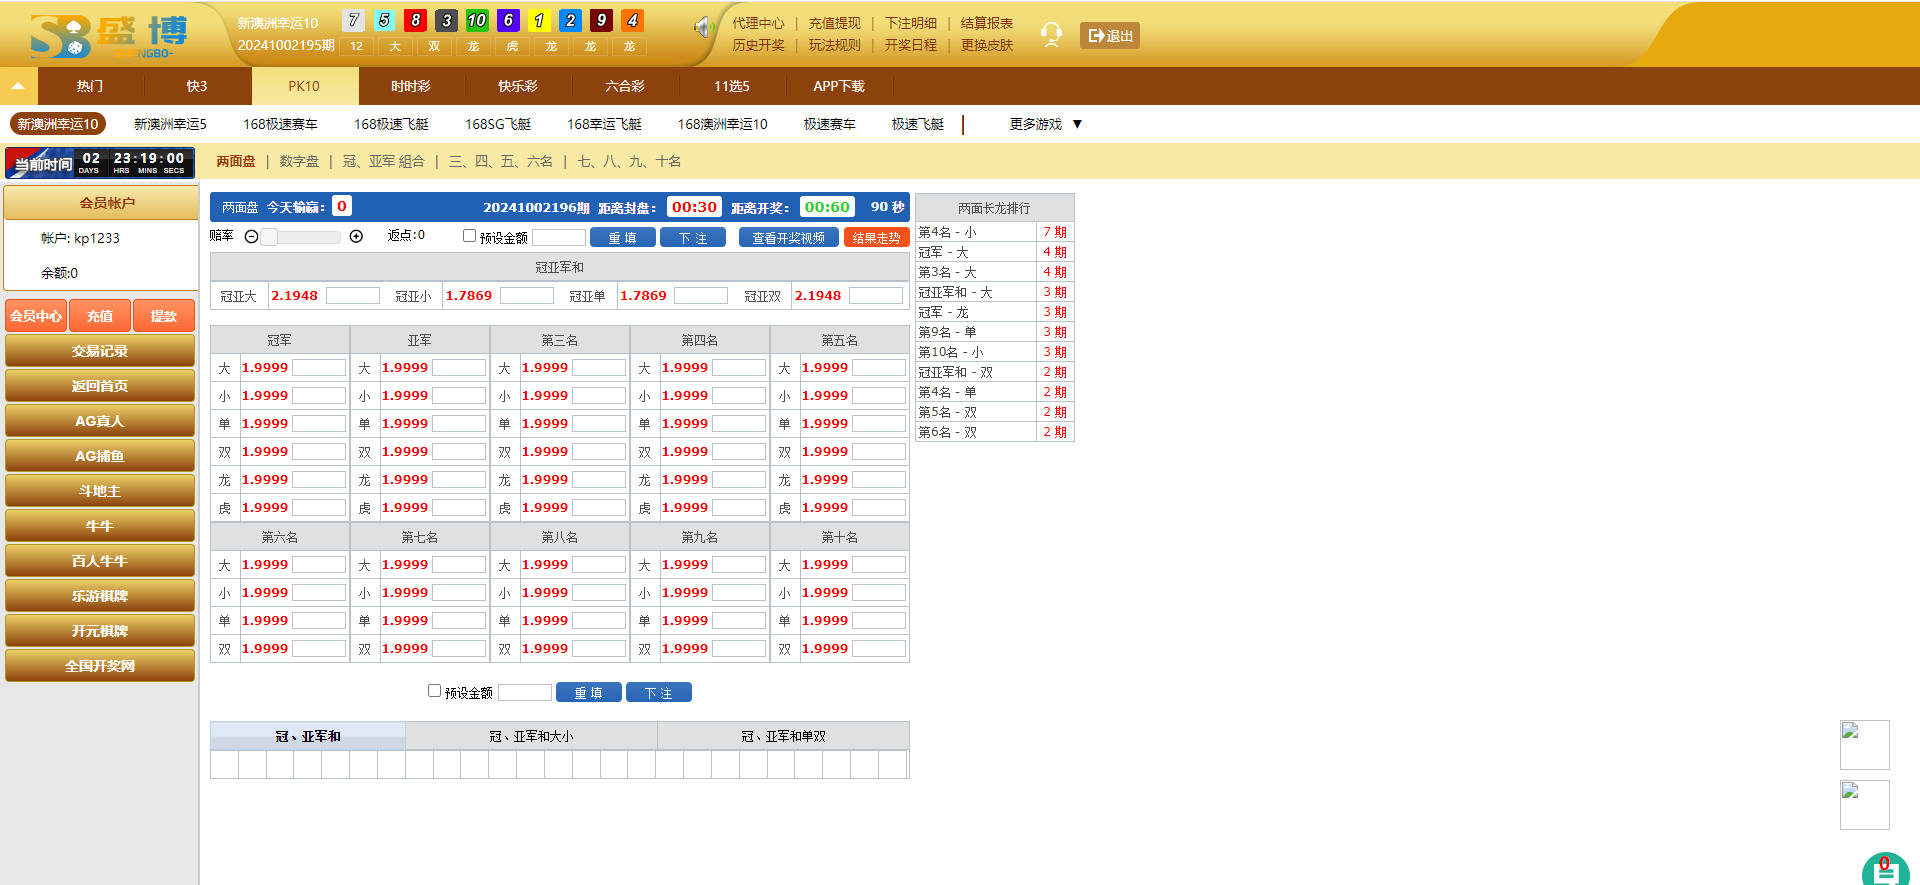Click the first winning ball number 7
This screenshot has height=885, width=1920.
point(353,20)
